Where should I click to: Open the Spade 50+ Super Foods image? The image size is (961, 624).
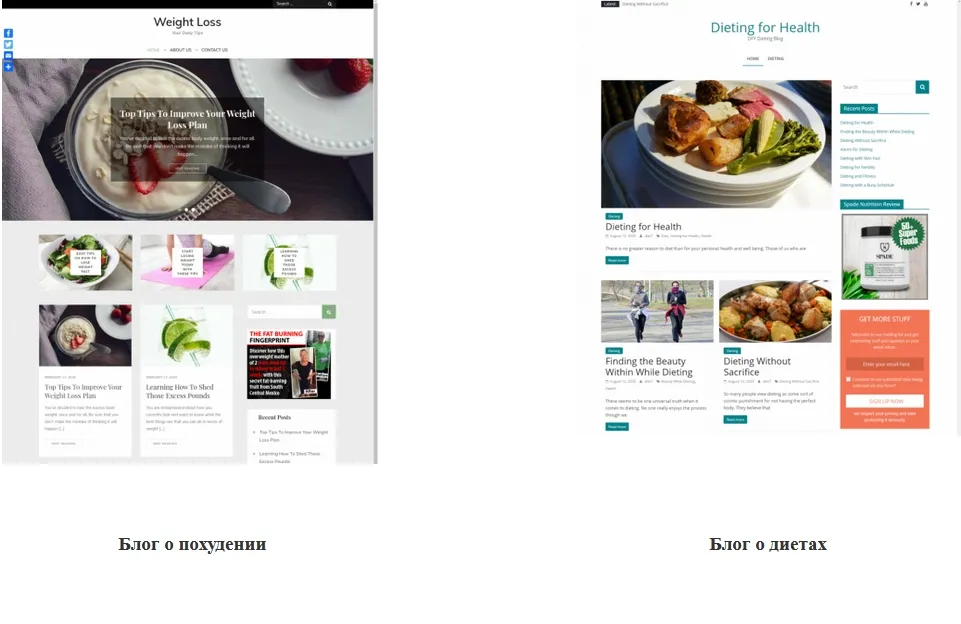[x=884, y=257]
